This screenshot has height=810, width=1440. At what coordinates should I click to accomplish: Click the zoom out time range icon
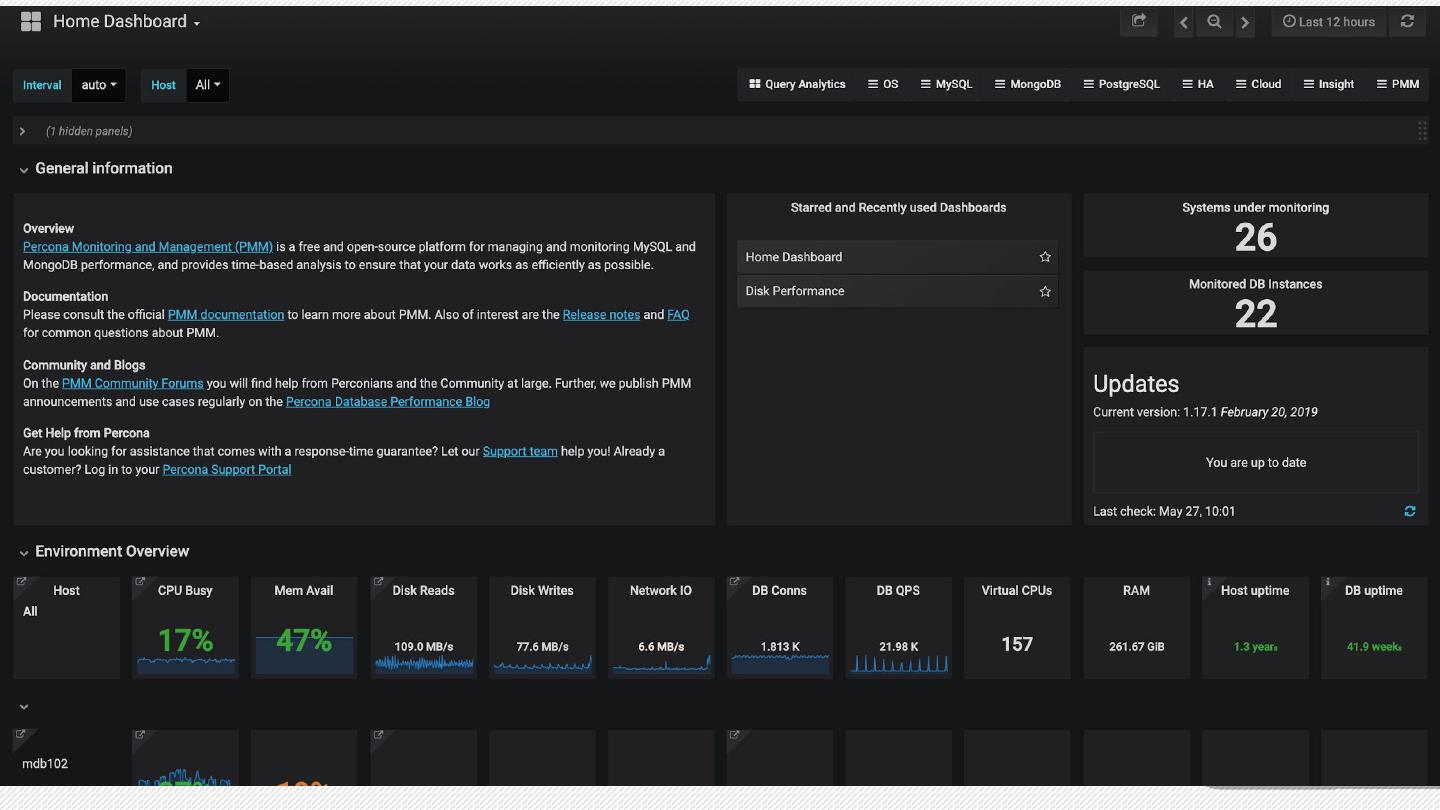point(1214,22)
